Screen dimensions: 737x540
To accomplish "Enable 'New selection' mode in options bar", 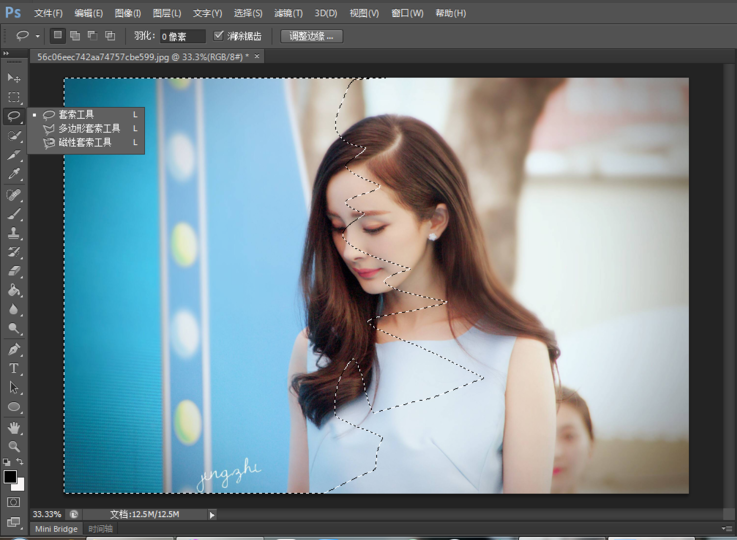I will pos(58,35).
